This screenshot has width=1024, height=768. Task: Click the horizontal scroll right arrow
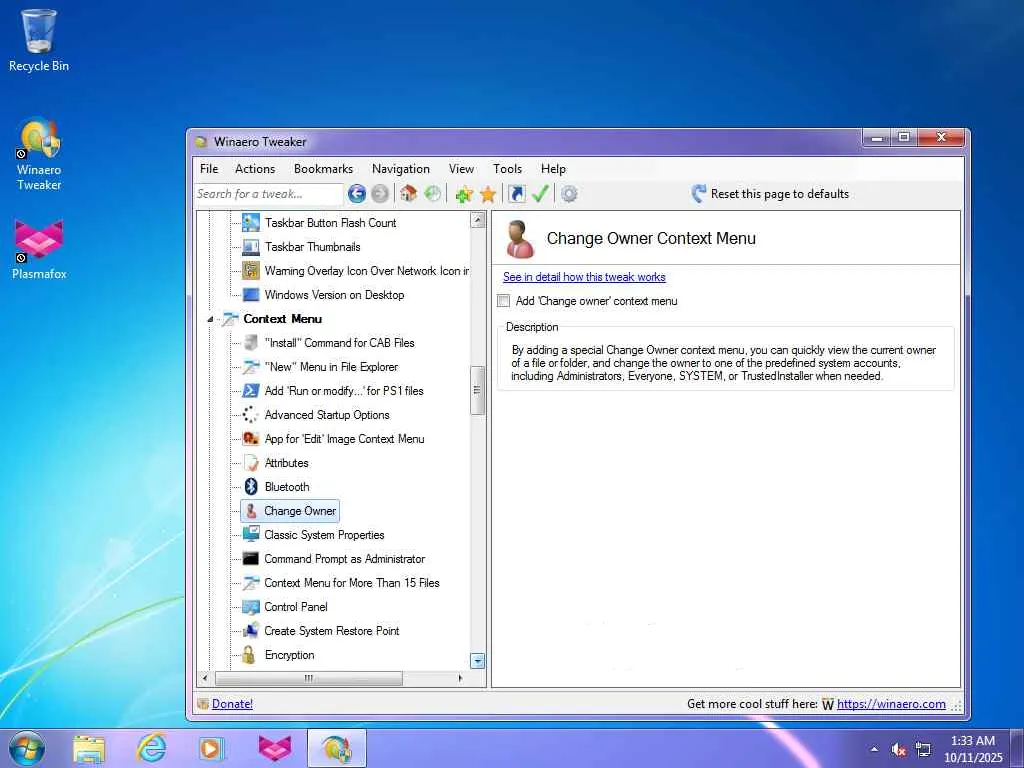pyautogui.click(x=460, y=679)
